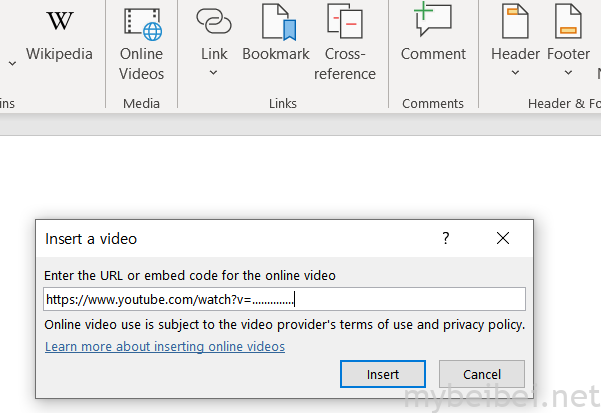Click the Online Videos icon
The height and width of the screenshot is (413, 601).
coord(143,25)
